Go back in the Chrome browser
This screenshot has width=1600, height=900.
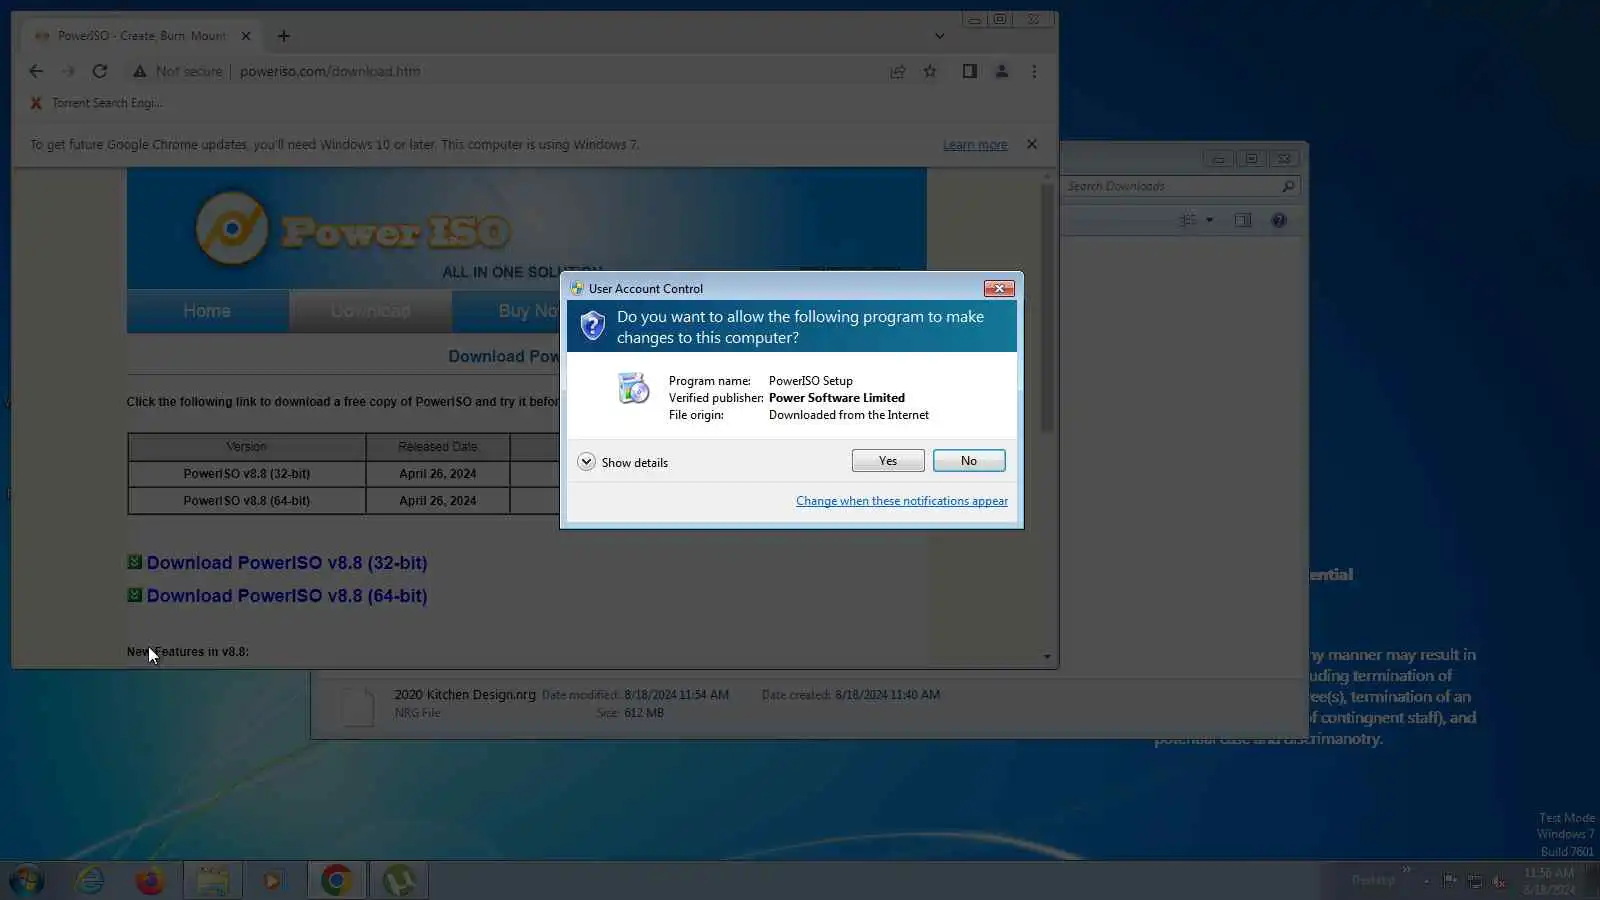point(36,71)
